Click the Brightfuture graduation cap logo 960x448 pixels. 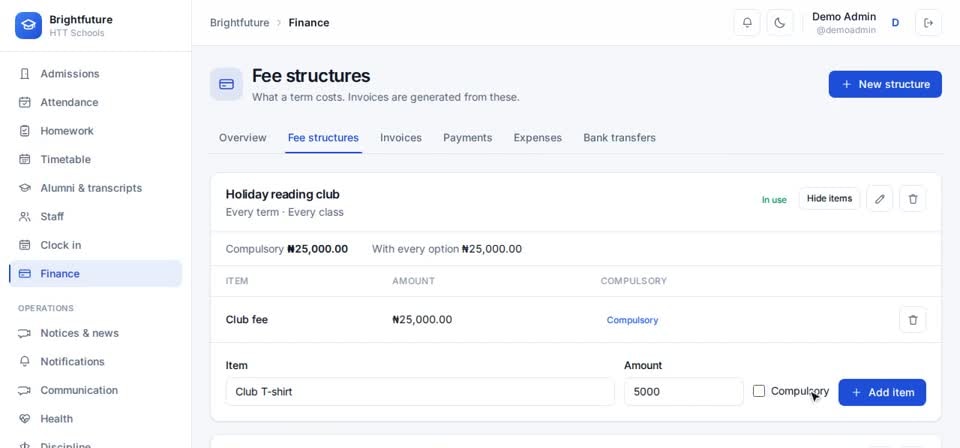pyautogui.click(x=28, y=26)
